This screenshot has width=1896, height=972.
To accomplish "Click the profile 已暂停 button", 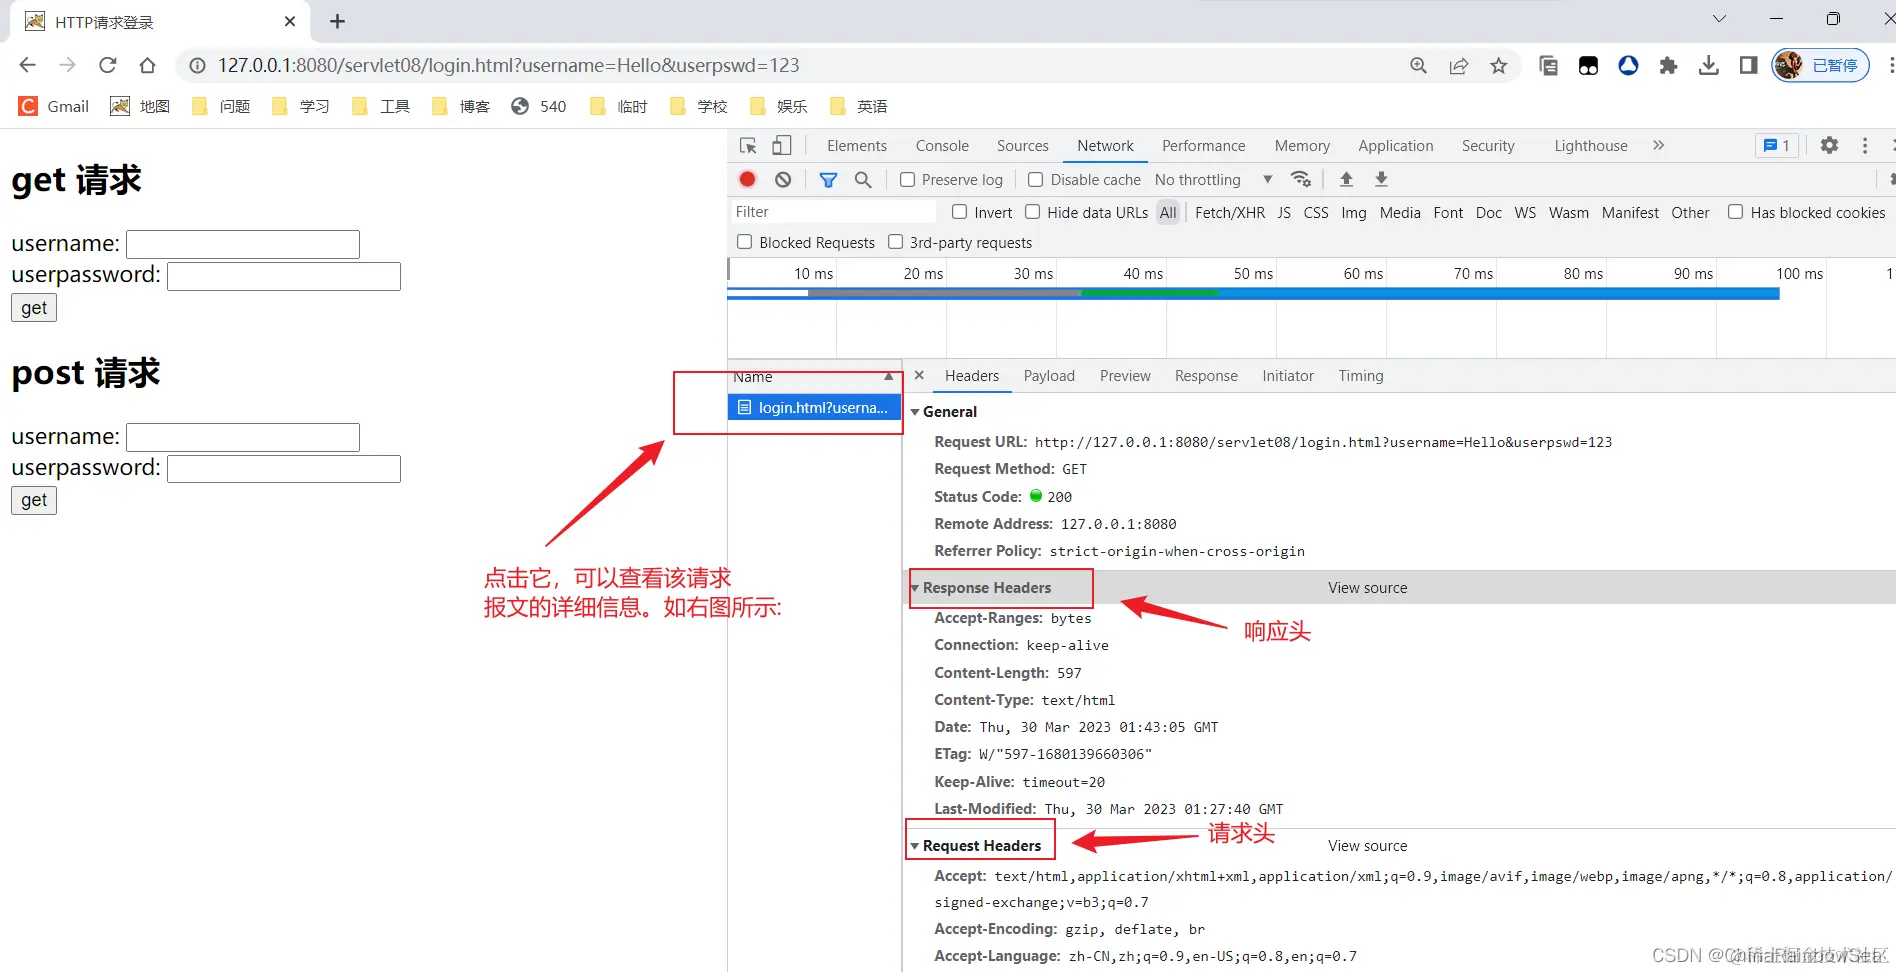I will tap(1820, 65).
